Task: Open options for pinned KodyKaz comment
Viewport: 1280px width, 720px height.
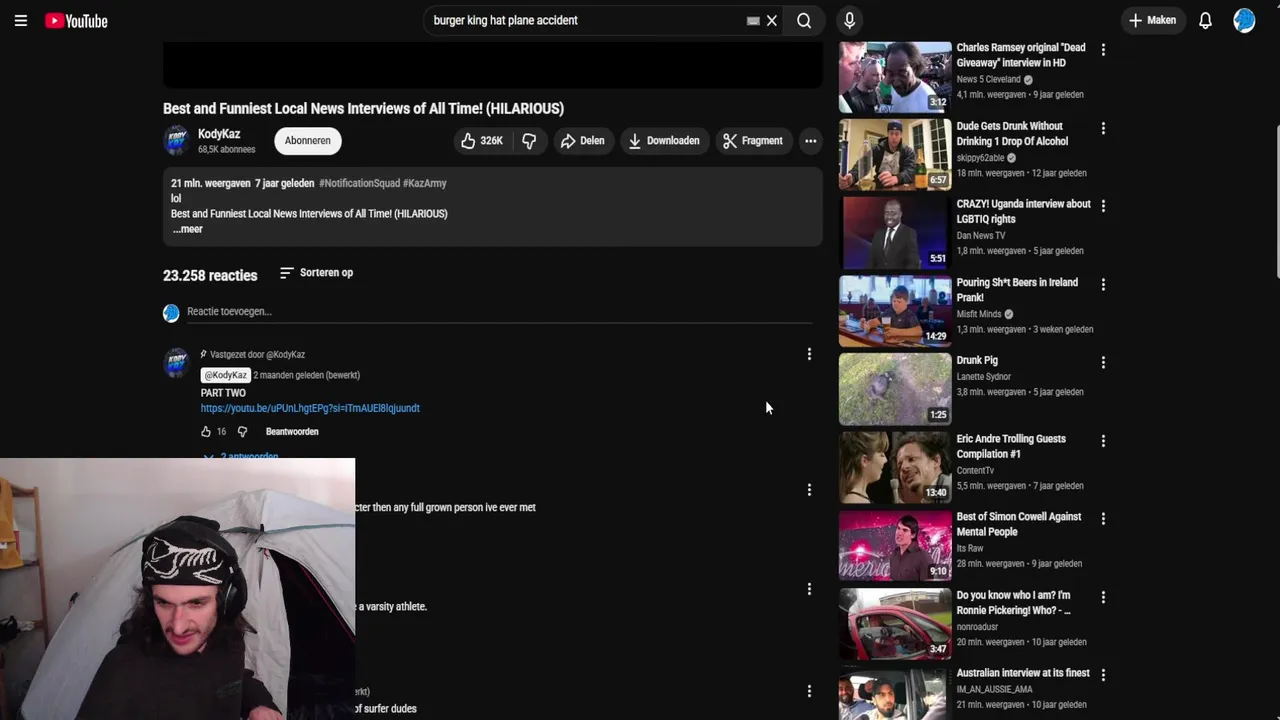Action: point(809,354)
